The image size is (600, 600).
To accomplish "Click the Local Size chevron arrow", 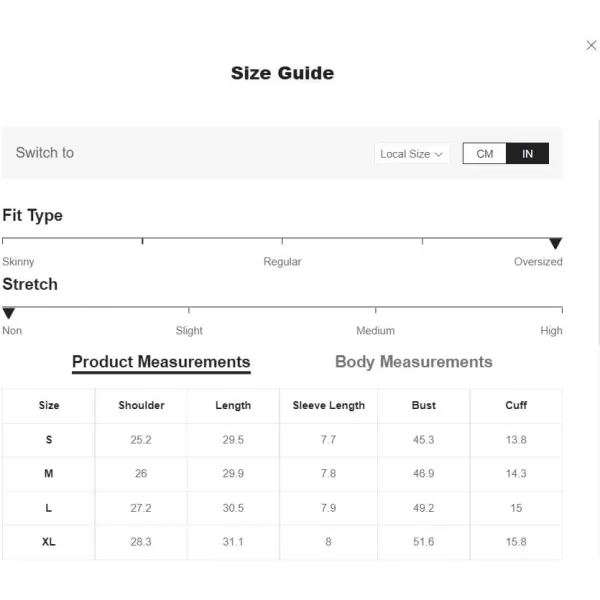I will [439, 154].
